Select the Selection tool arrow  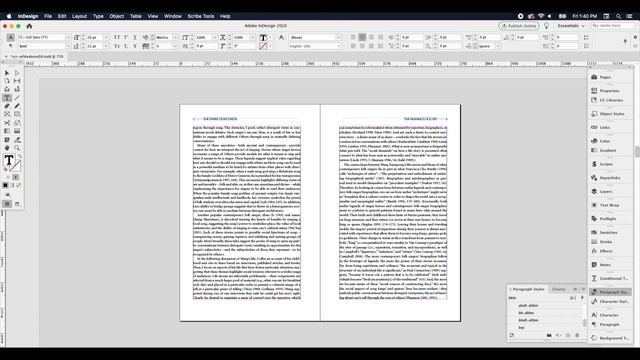(x=7, y=73)
